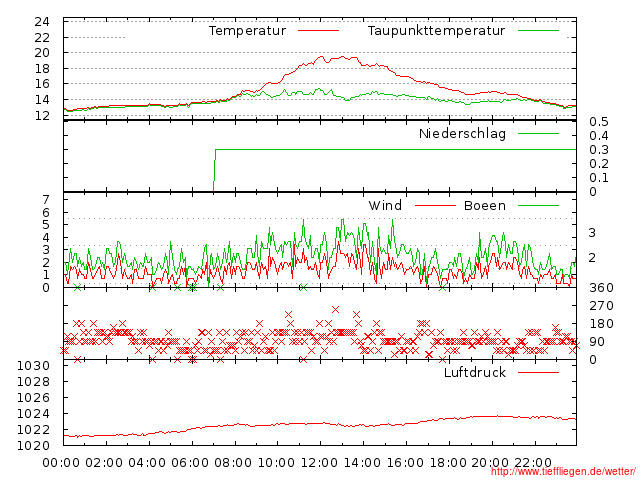Click green line sample beside Boeen

point(538,206)
